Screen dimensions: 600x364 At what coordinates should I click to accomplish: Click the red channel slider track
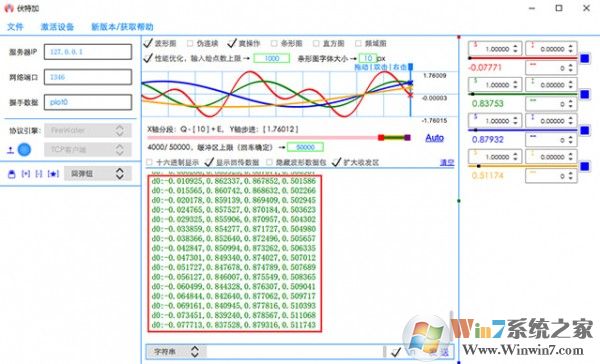click(523, 58)
